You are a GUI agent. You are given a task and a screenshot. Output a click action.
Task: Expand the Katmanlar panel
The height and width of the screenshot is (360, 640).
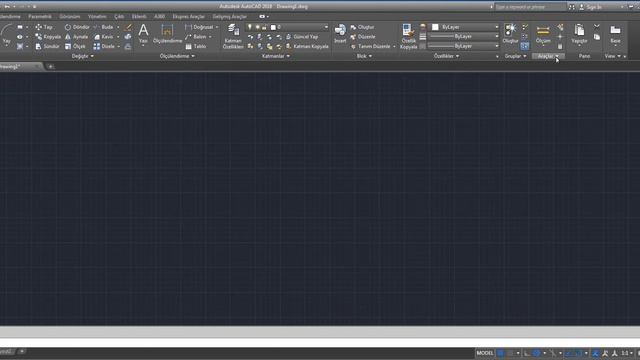(276, 56)
